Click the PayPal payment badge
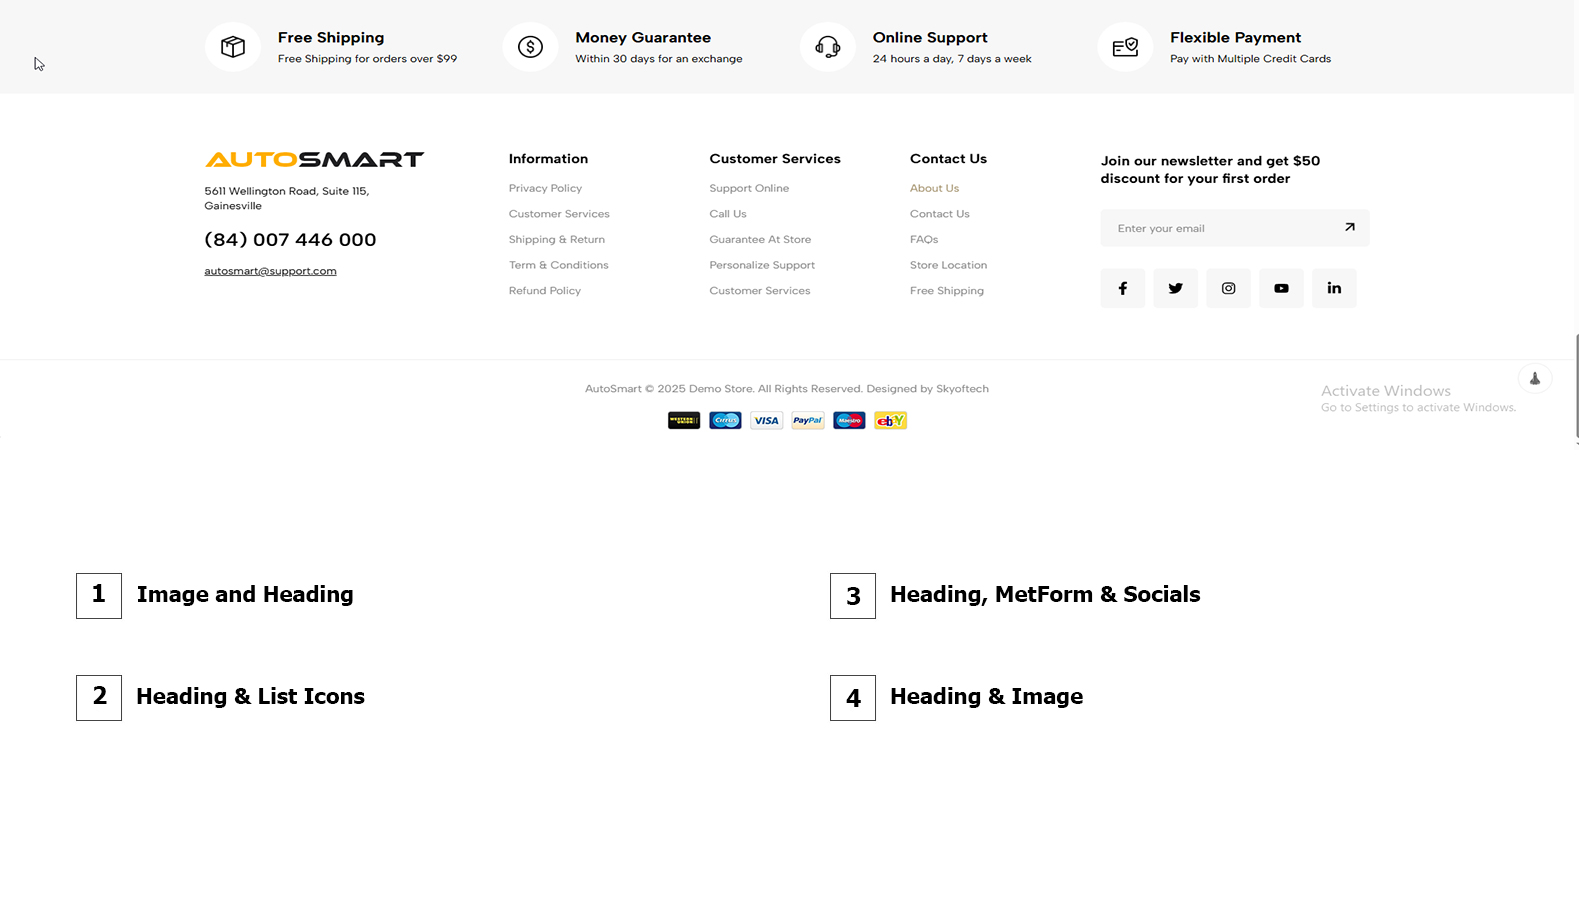The image size is (1579, 900). pyautogui.click(x=807, y=421)
